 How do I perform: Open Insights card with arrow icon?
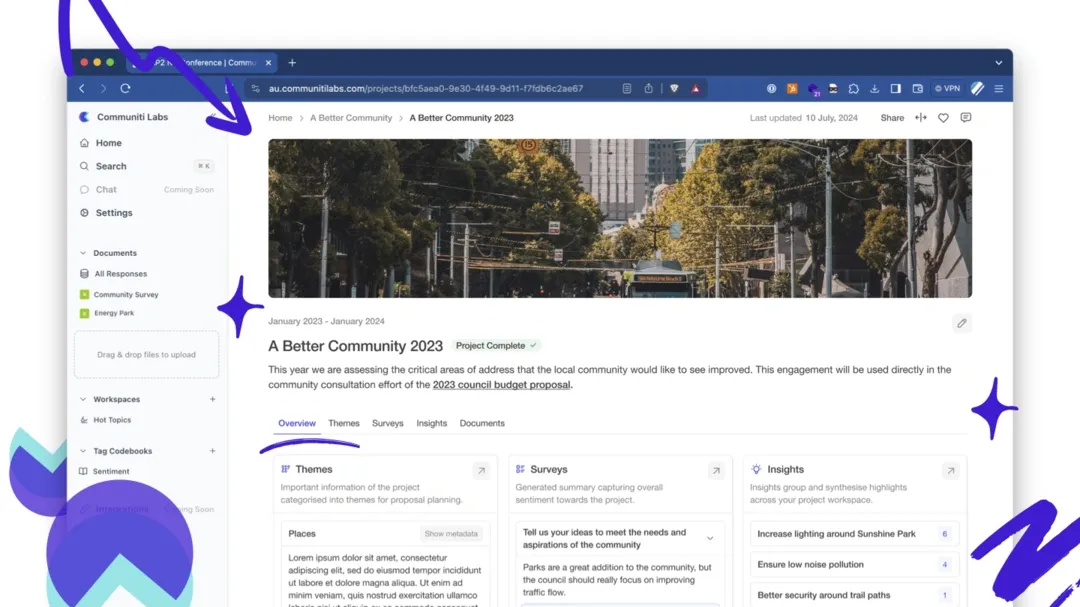[951, 471]
